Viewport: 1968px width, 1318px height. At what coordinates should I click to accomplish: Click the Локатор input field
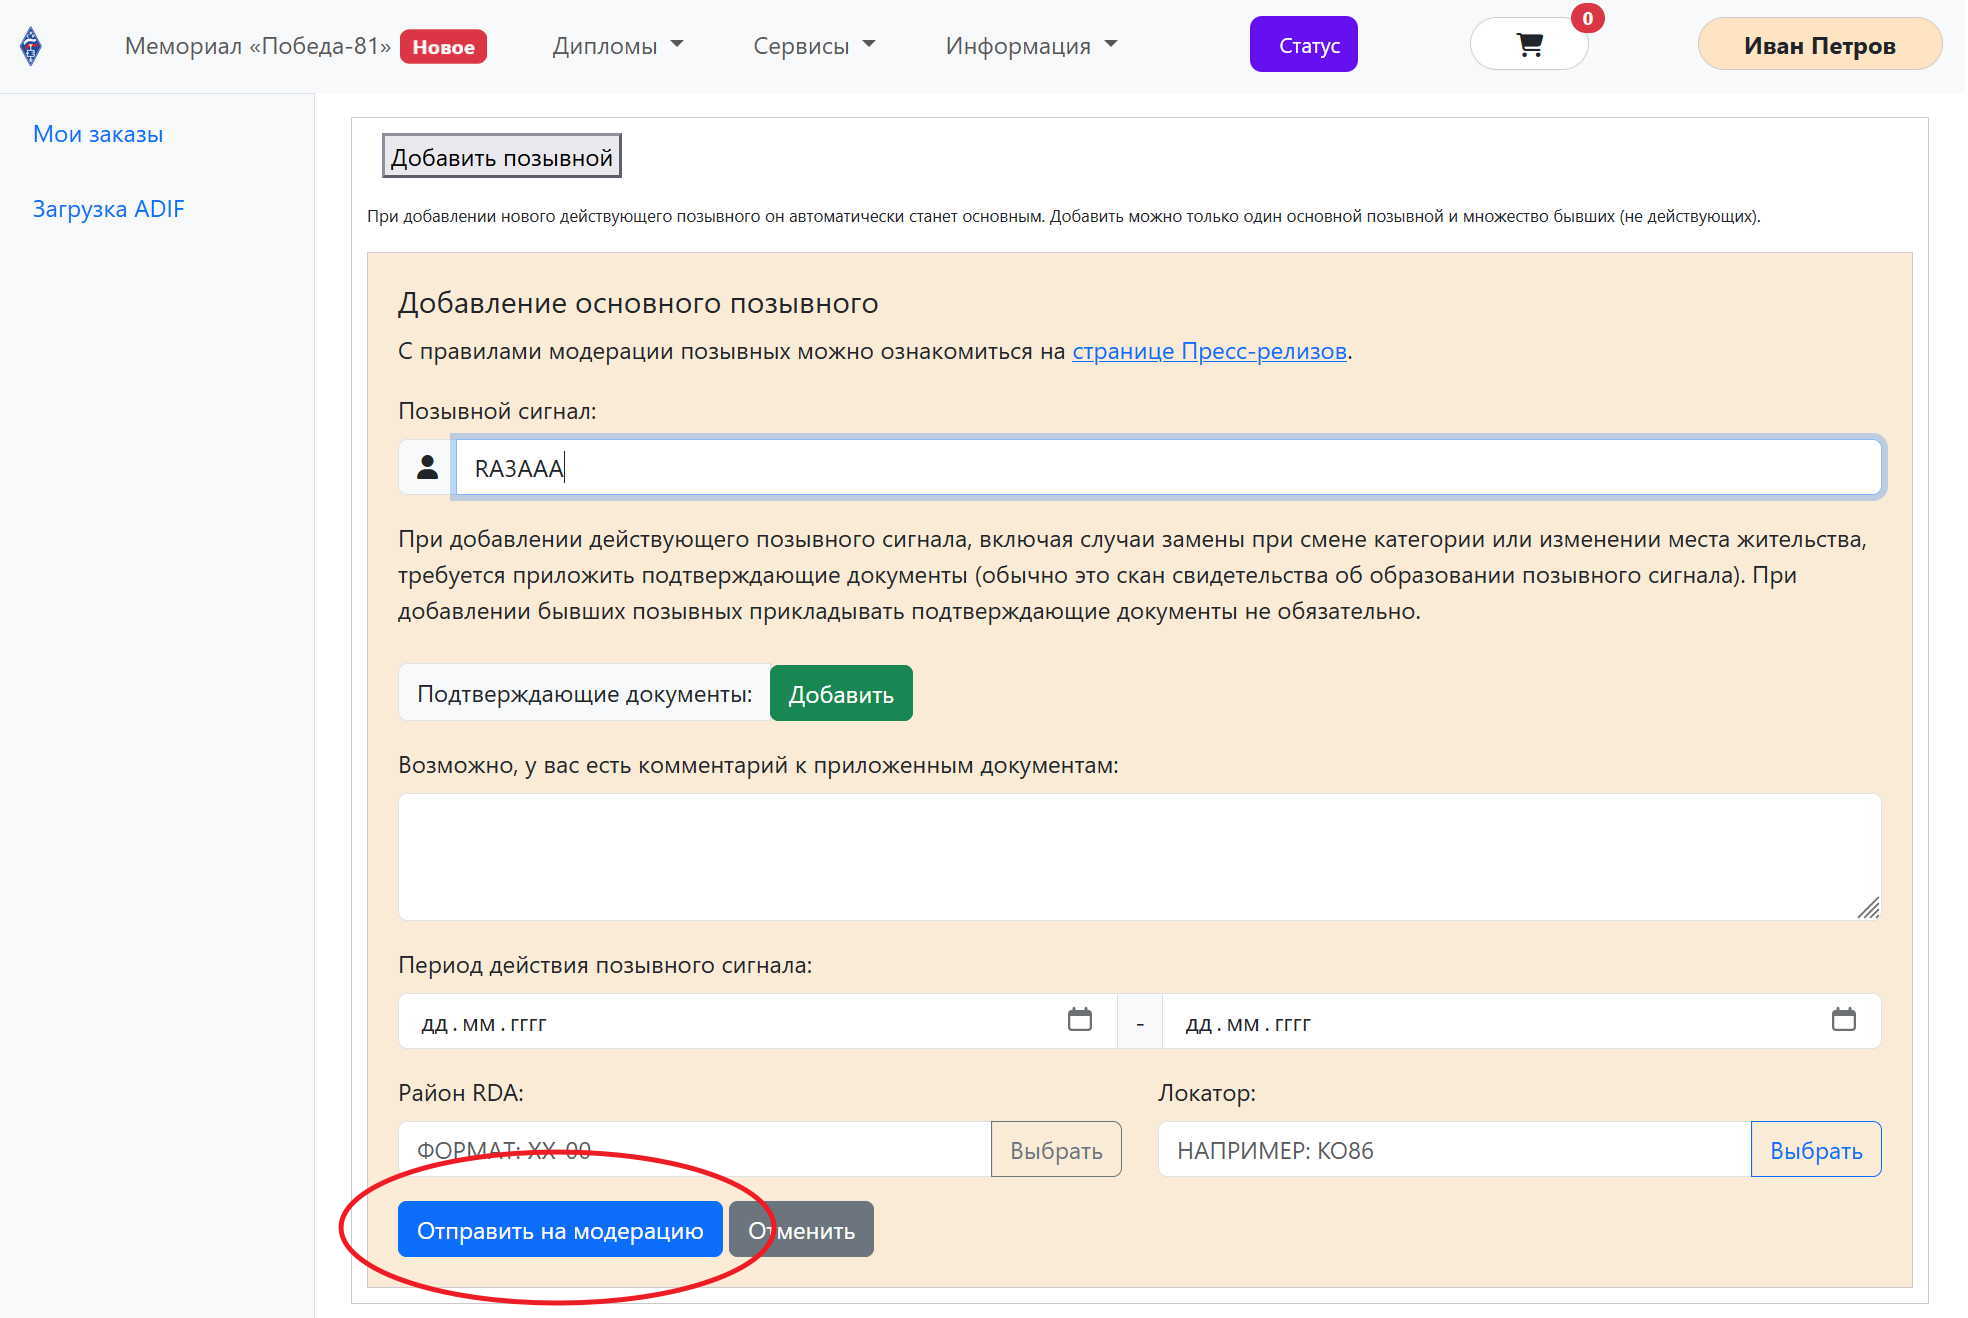pyautogui.click(x=1453, y=1150)
